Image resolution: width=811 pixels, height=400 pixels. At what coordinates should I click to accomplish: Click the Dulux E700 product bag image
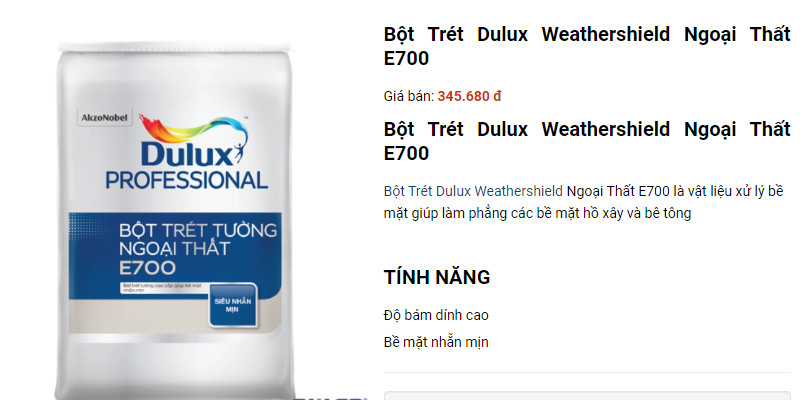[x=176, y=220]
